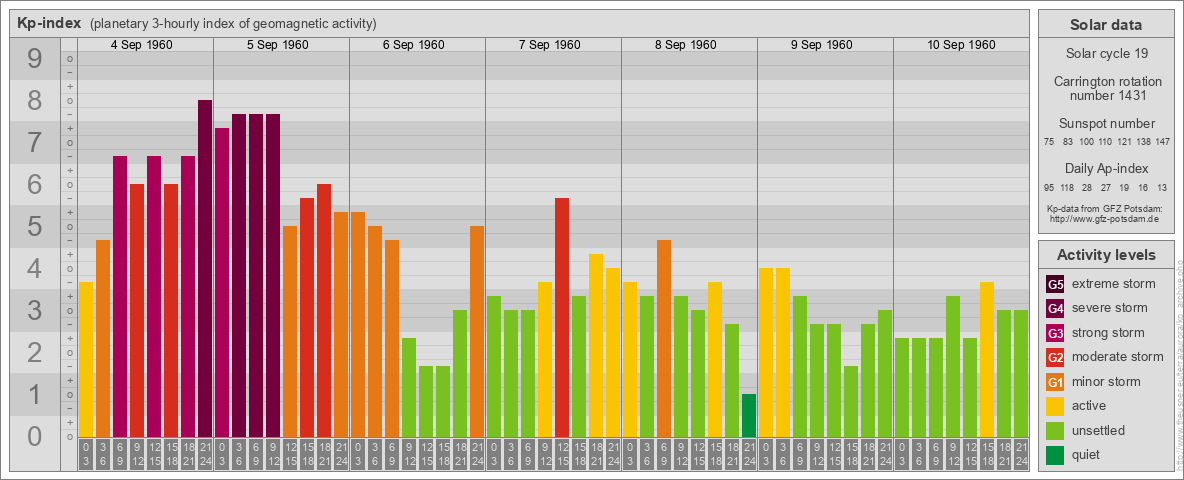This screenshot has height=480, width=1184.
Task: Click the orange bar for 4 Sep 3-6
Action: (x=103, y=338)
